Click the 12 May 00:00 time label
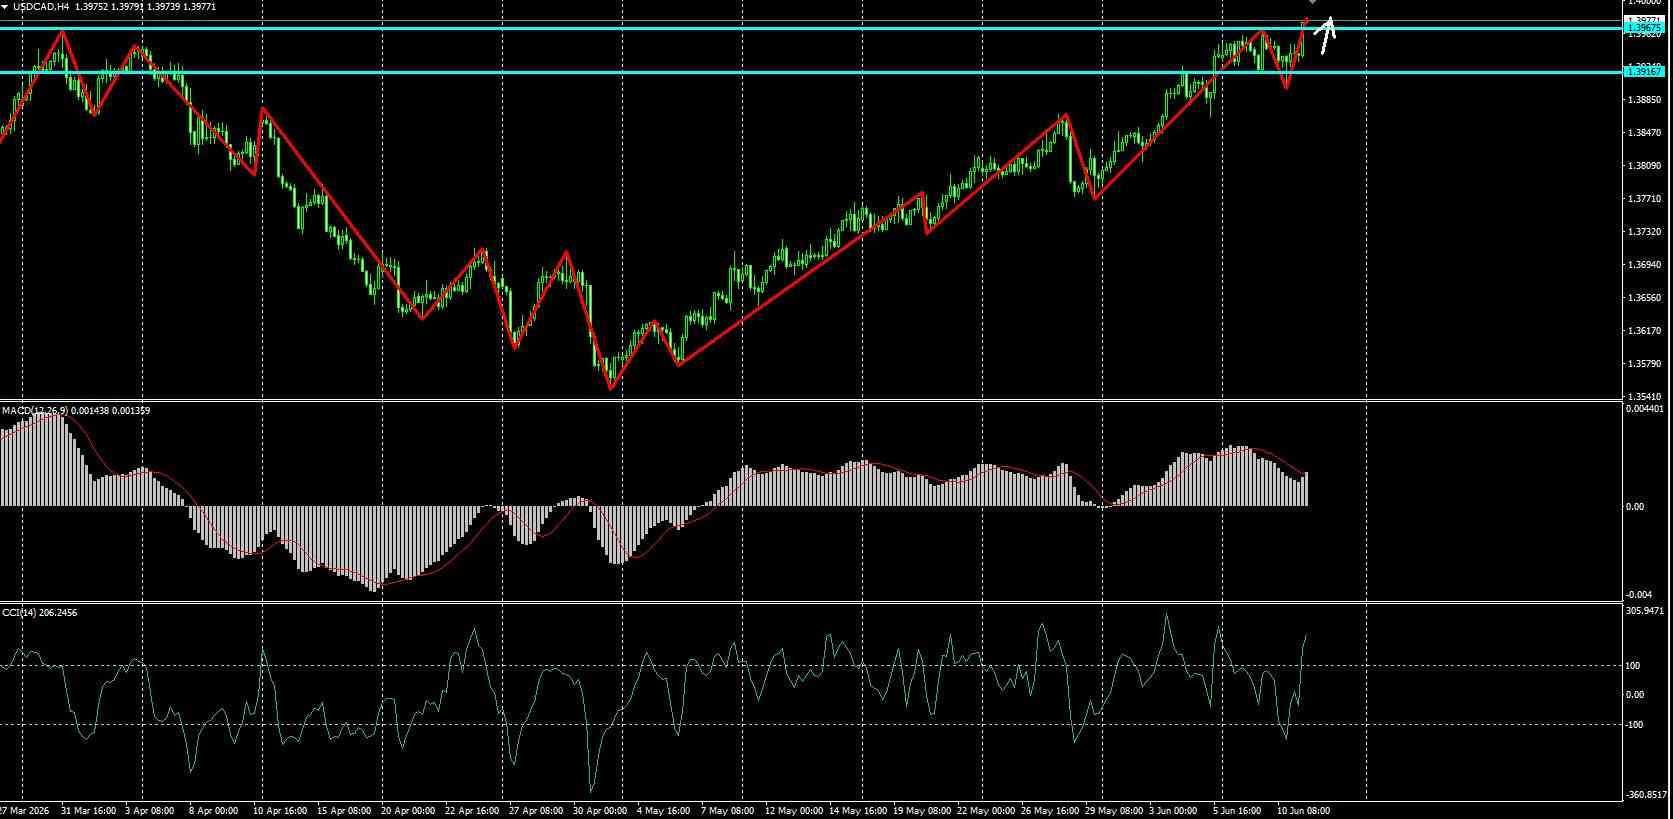 pos(793,811)
